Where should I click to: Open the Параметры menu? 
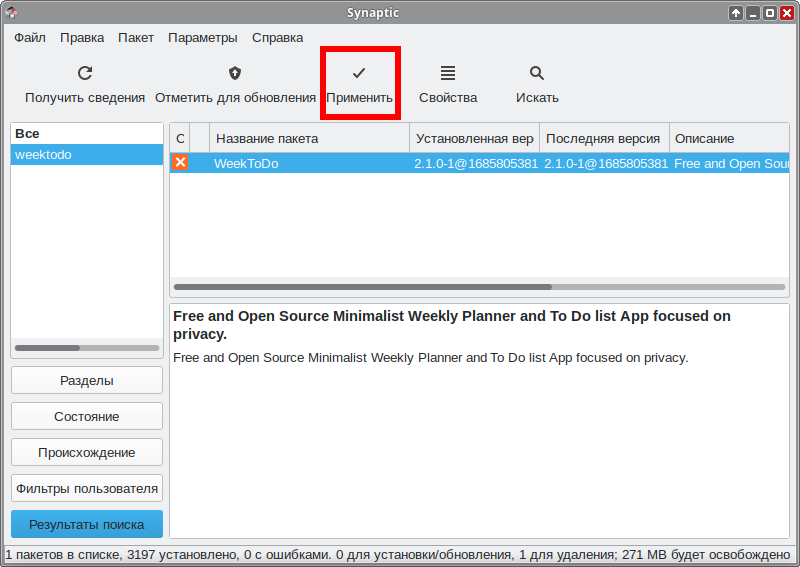(203, 38)
